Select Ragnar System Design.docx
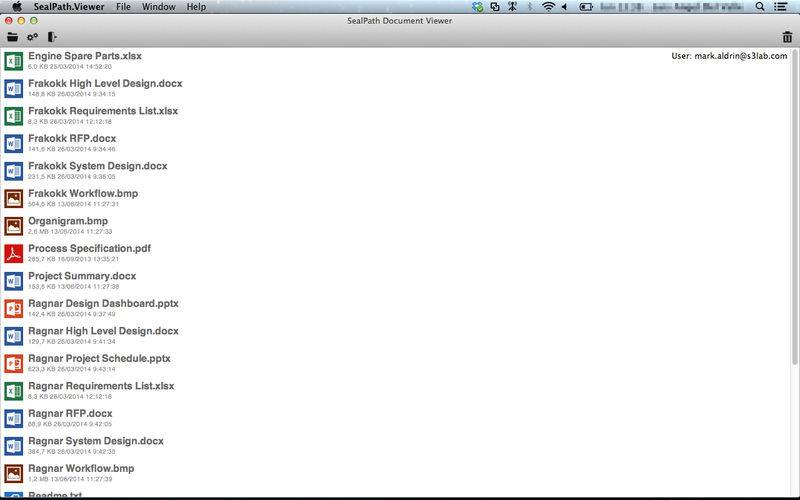 pyautogui.click(x=95, y=442)
